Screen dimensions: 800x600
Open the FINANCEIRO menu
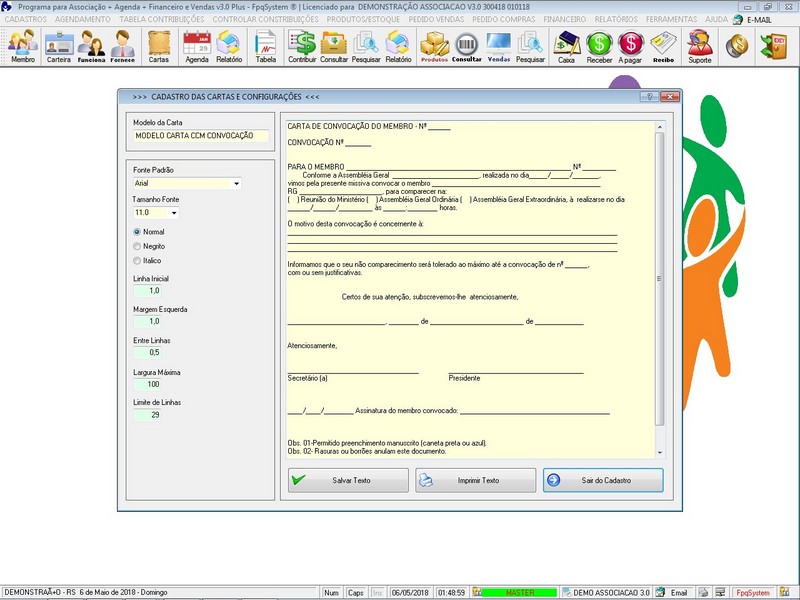click(x=565, y=19)
